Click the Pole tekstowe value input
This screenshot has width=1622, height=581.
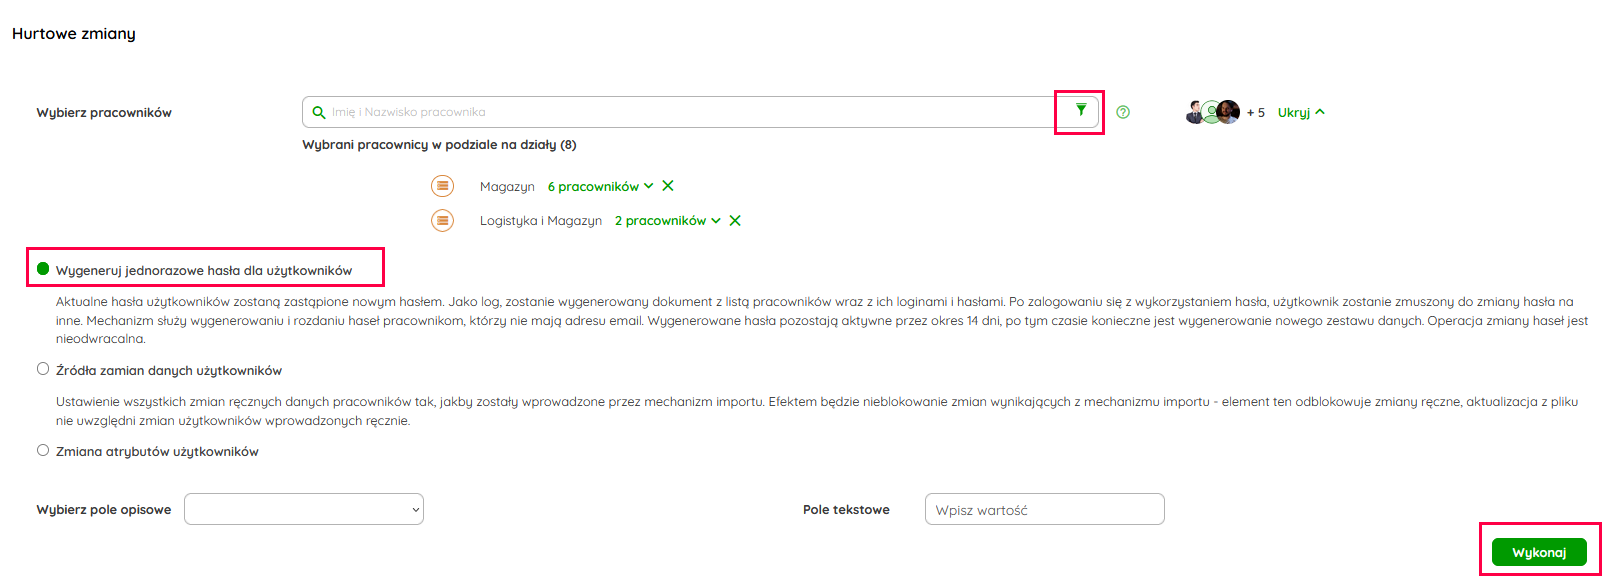tap(1044, 509)
